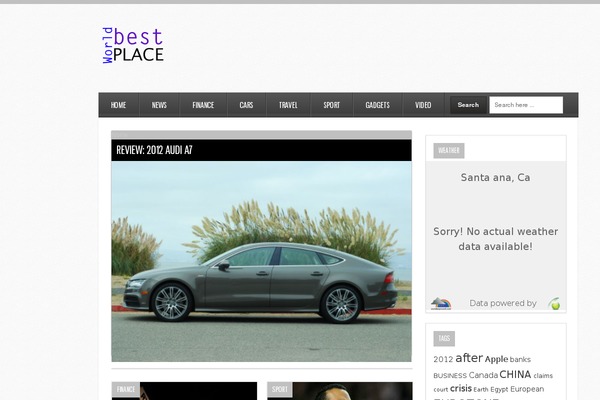Open the 'Canada' tag
The image size is (600, 400).
pos(483,375)
